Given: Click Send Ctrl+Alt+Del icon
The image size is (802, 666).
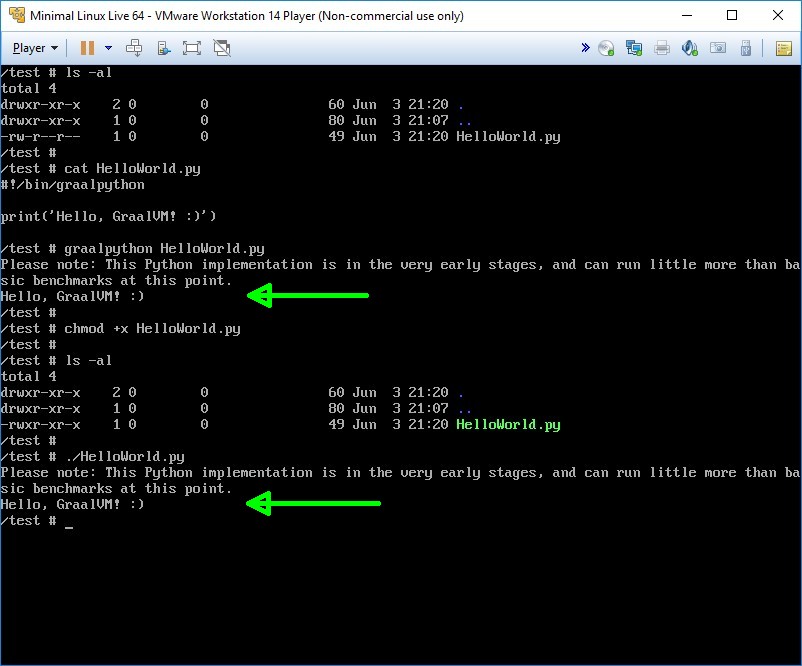Looking at the screenshot, I should [135, 48].
